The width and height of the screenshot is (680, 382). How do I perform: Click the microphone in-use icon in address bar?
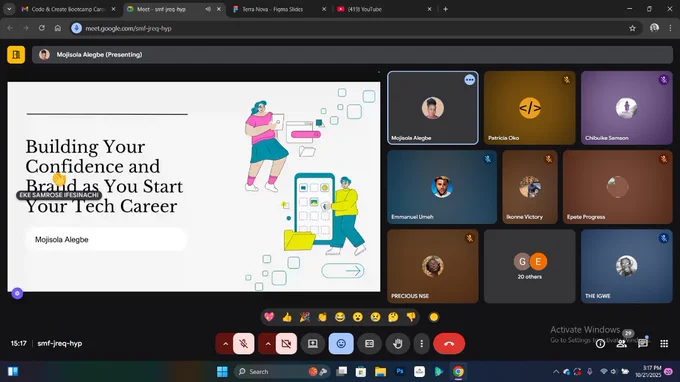(76, 28)
